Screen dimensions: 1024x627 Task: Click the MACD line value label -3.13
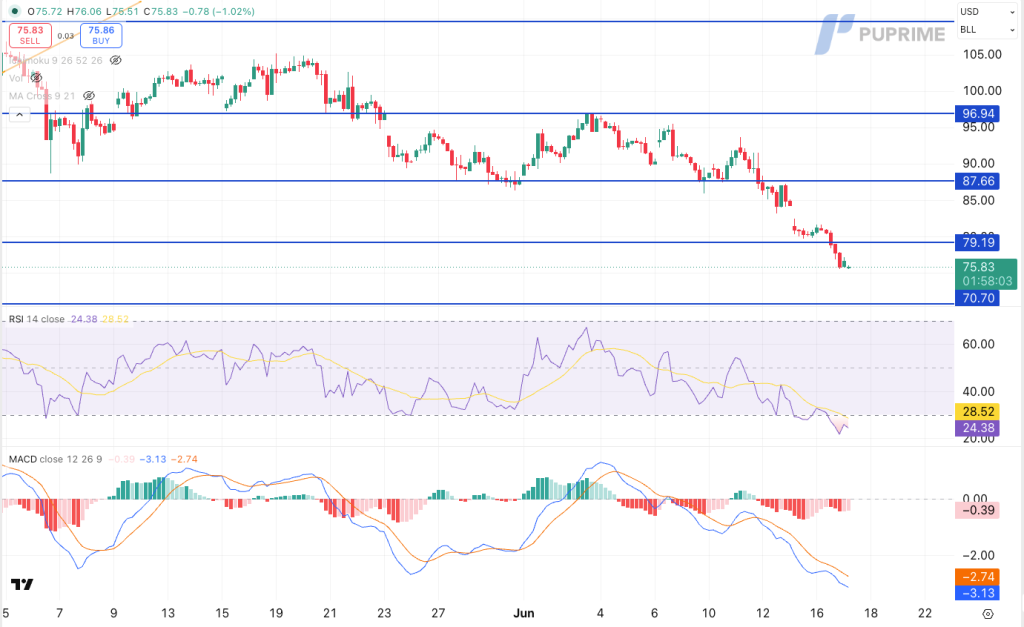977,593
